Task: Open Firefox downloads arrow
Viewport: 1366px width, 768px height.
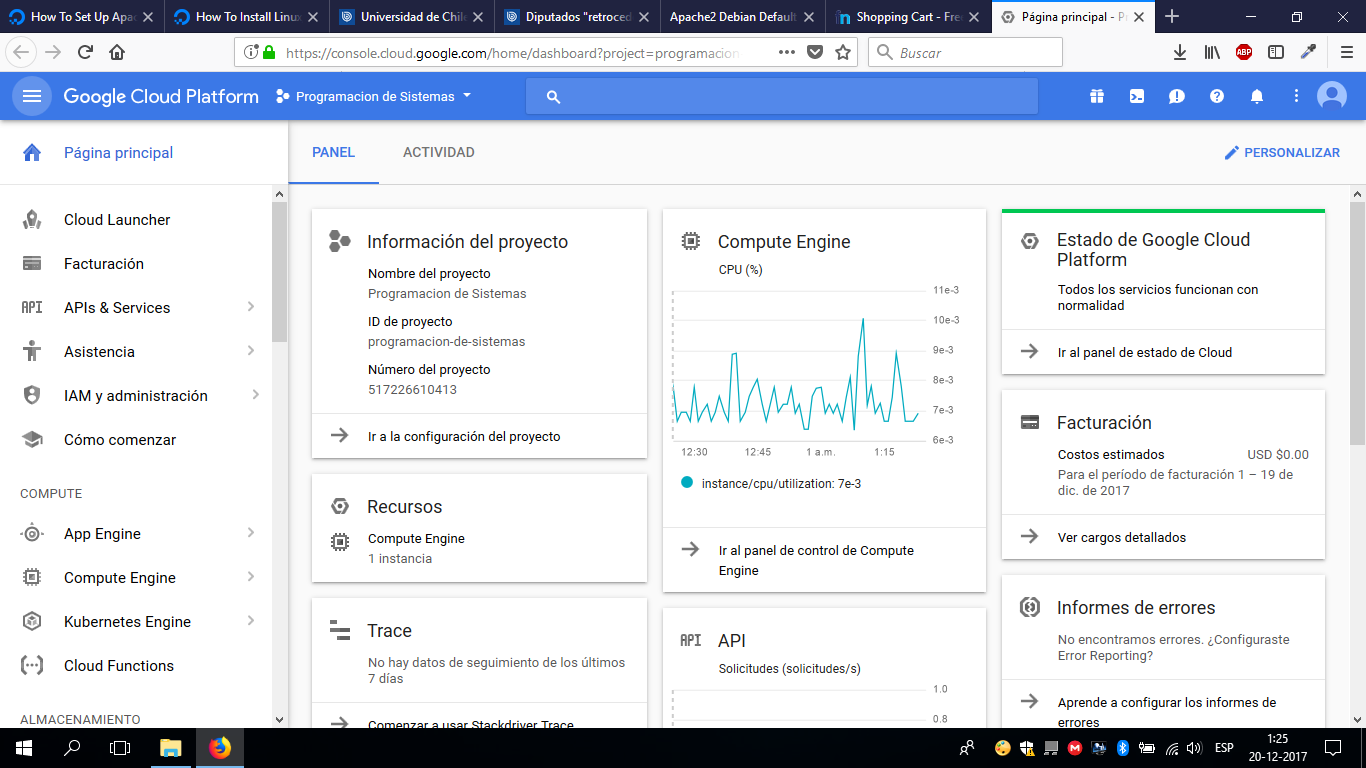Action: 1180,53
